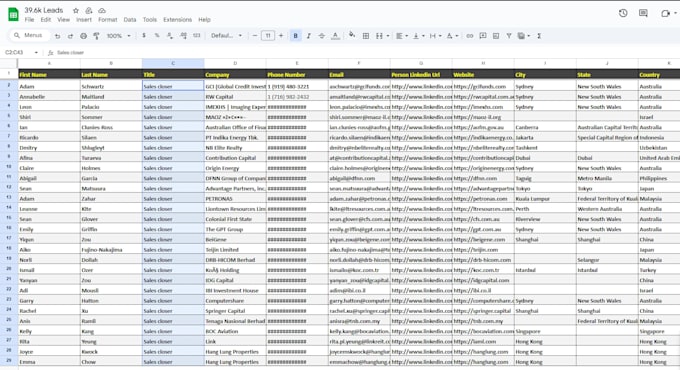Open the functions sigma icon
Image resolution: width=680 pixels, height=370 pixels.
tap(539, 36)
